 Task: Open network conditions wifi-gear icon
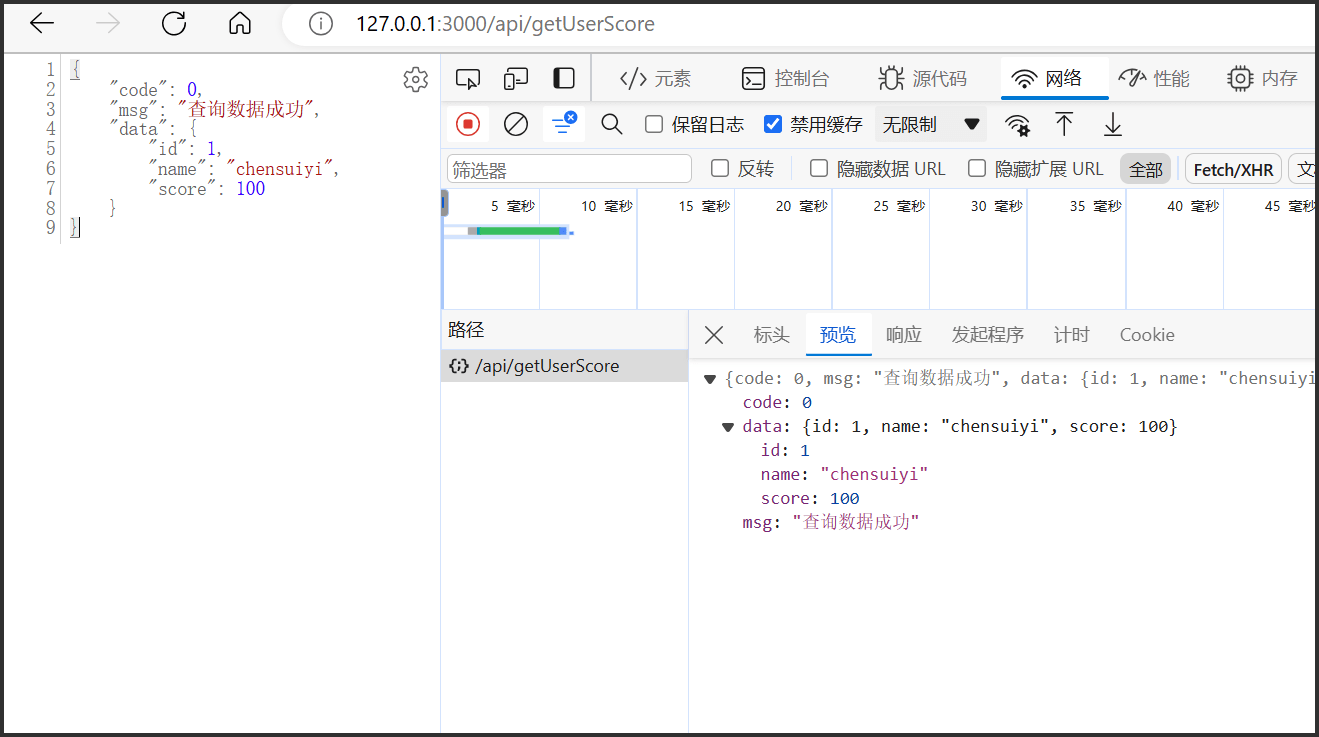(1017, 125)
